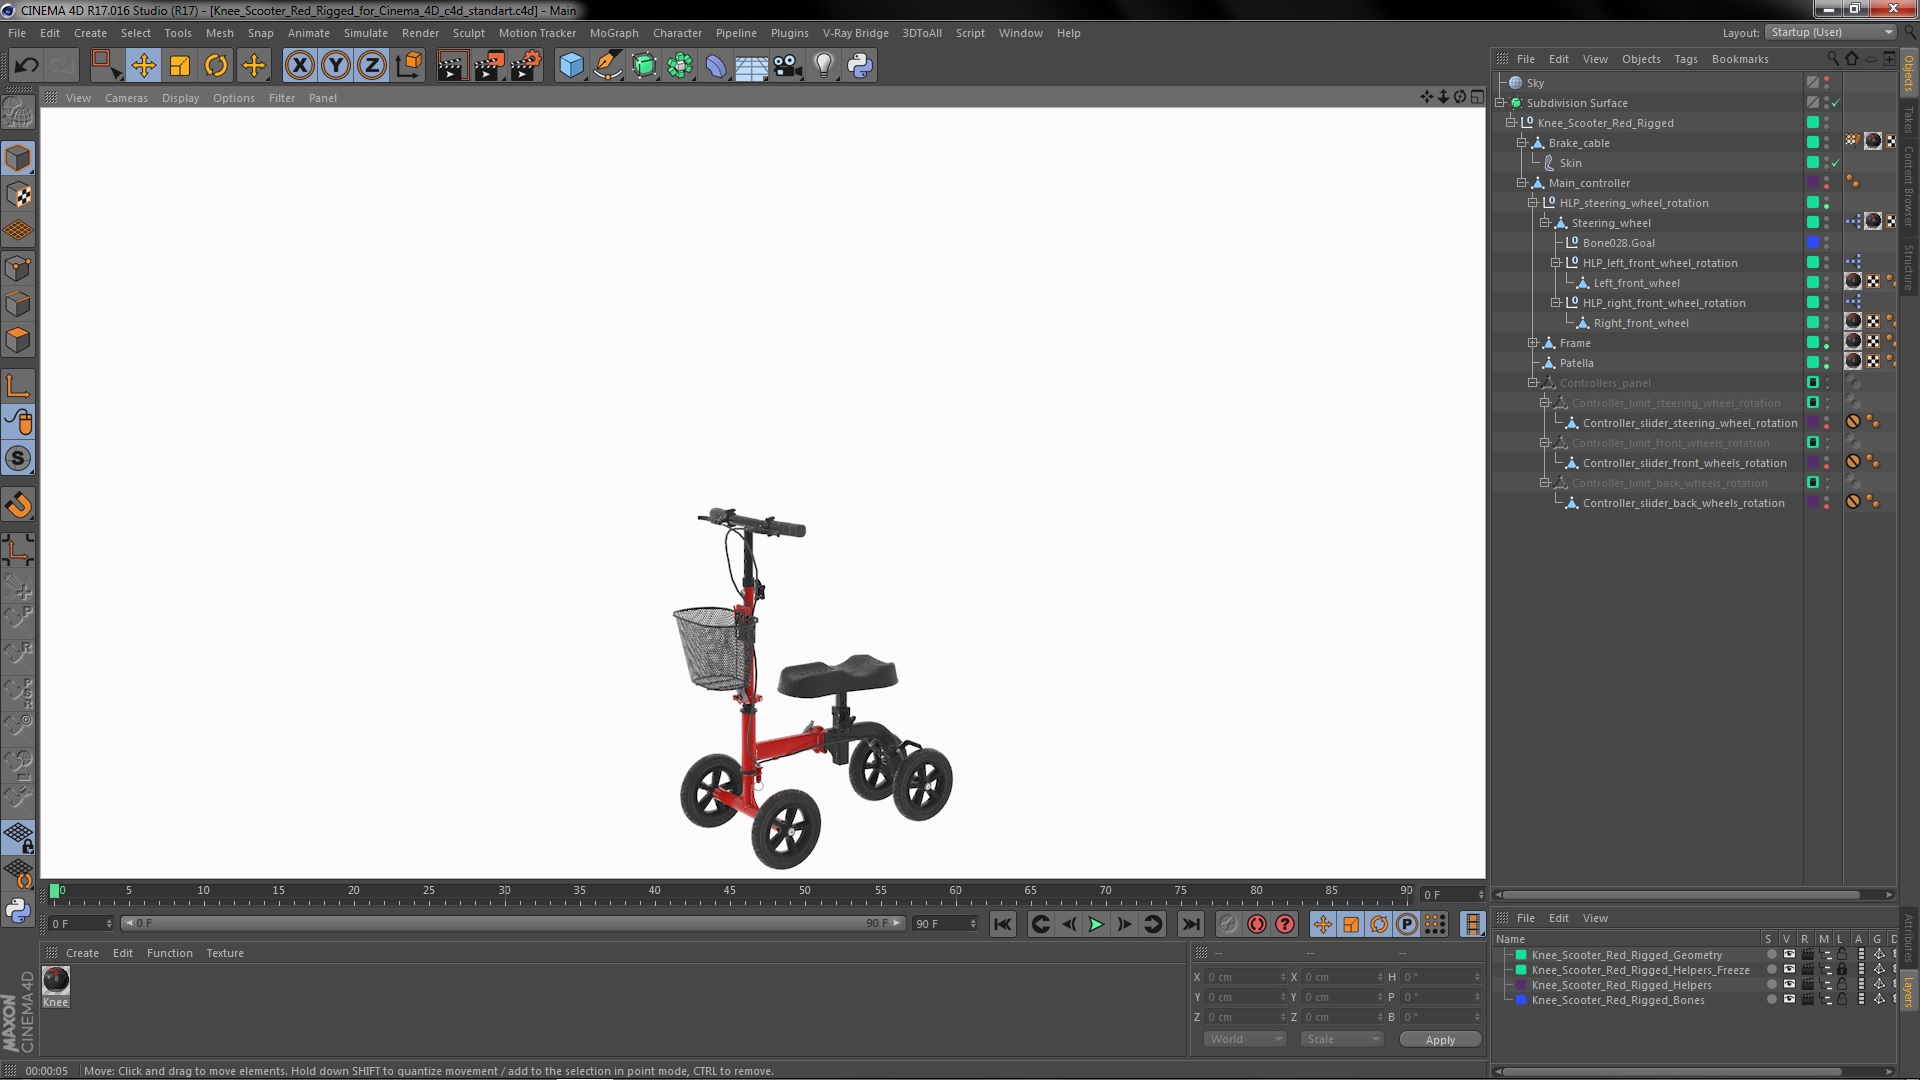The height and width of the screenshot is (1080, 1920).
Task: Collapse Steering_wheel tree node
Action: tap(1545, 223)
